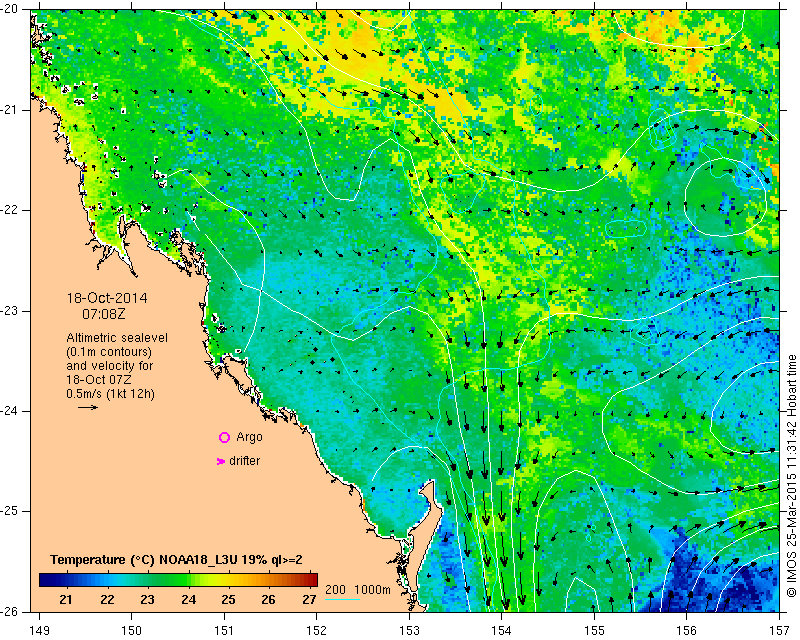Click color bar label 27
800x640 pixels.
pos(309,600)
